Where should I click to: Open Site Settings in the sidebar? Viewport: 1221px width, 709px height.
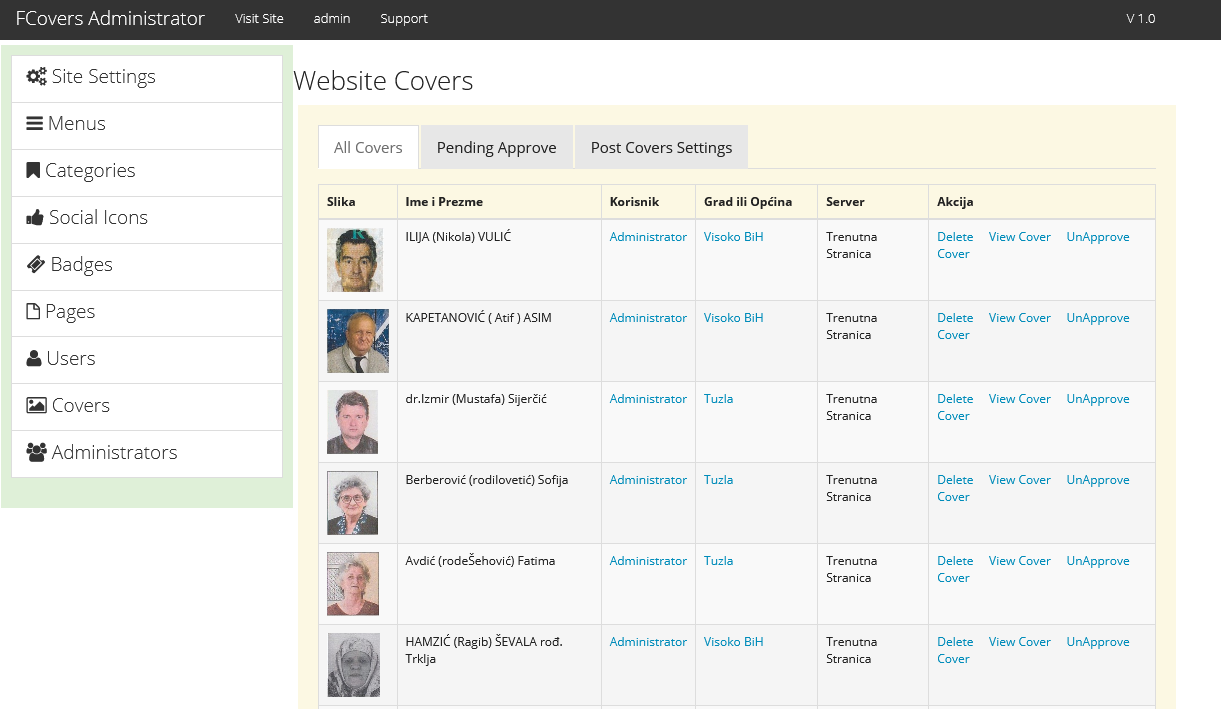pyautogui.click(x=147, y=78)
